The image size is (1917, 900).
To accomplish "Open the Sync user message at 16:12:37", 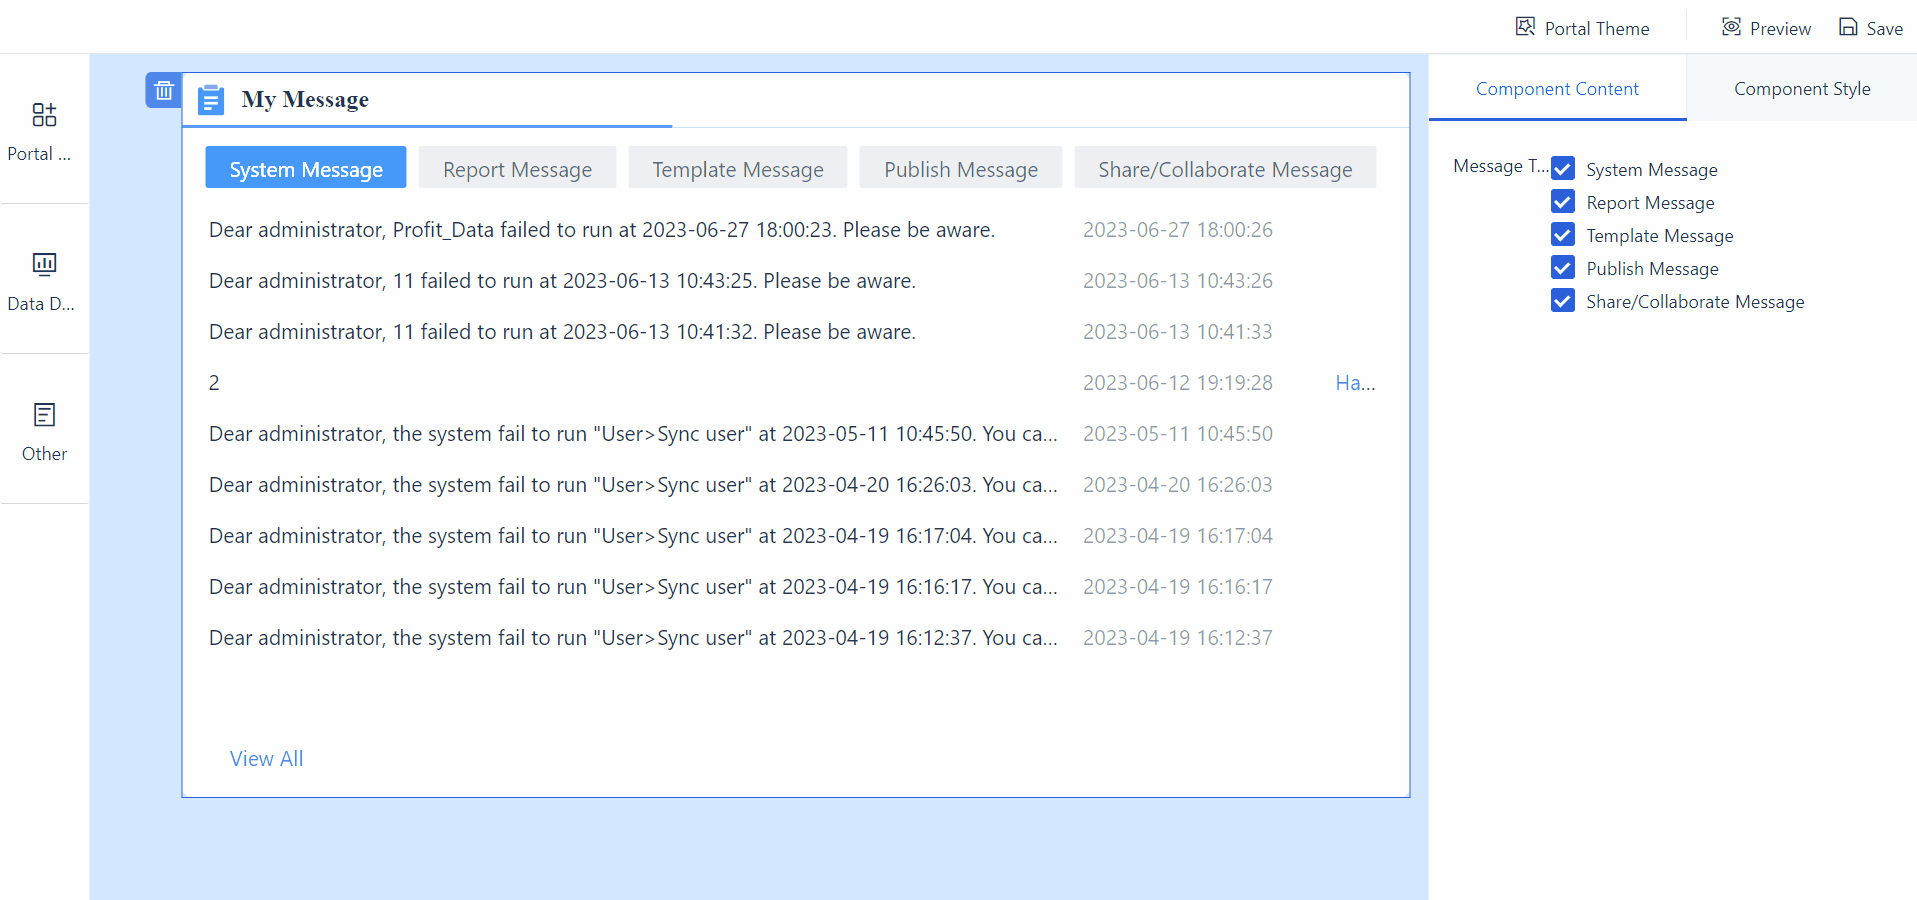I will (x=633, y=638).
